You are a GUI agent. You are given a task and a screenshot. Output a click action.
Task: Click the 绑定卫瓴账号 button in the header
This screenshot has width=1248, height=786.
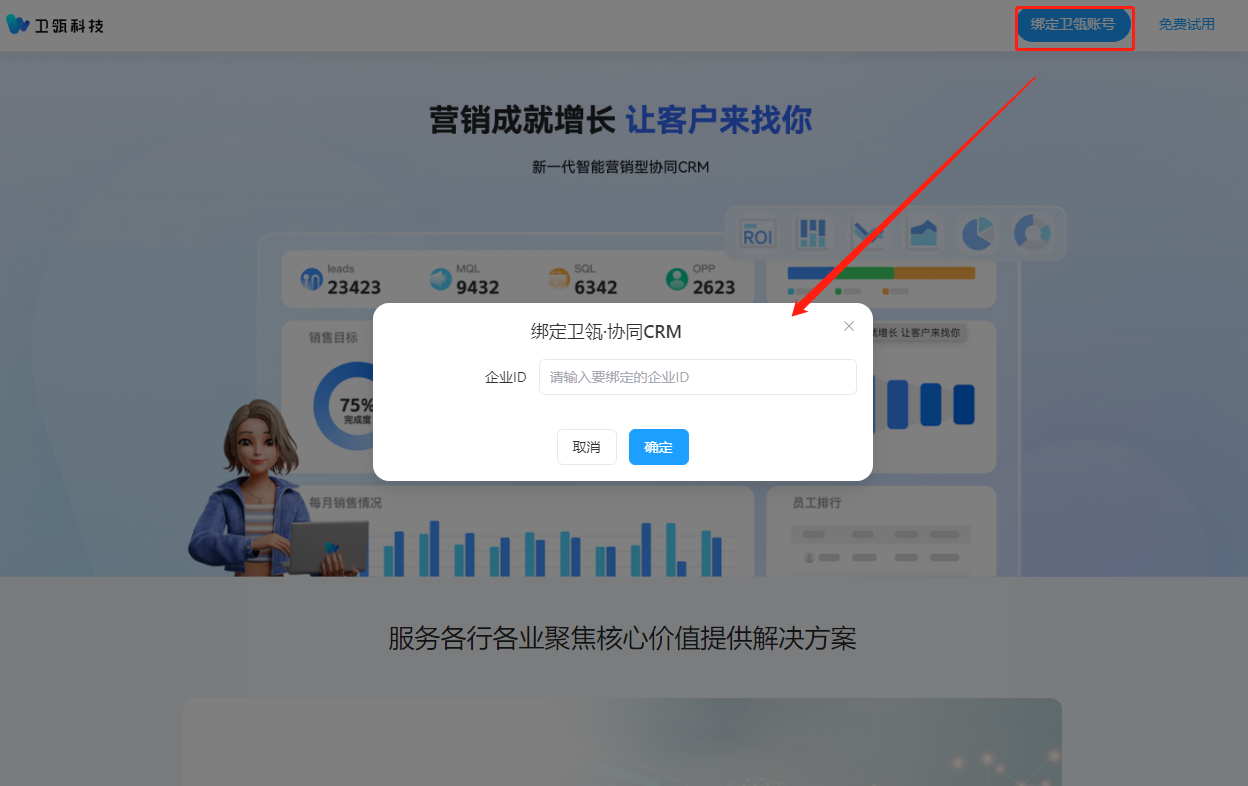1073,25
